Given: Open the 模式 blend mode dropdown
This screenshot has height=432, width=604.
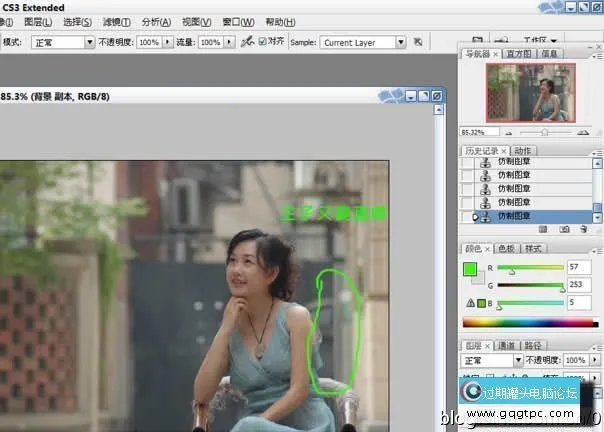Looking at the screenshot, I should (63, 42).
